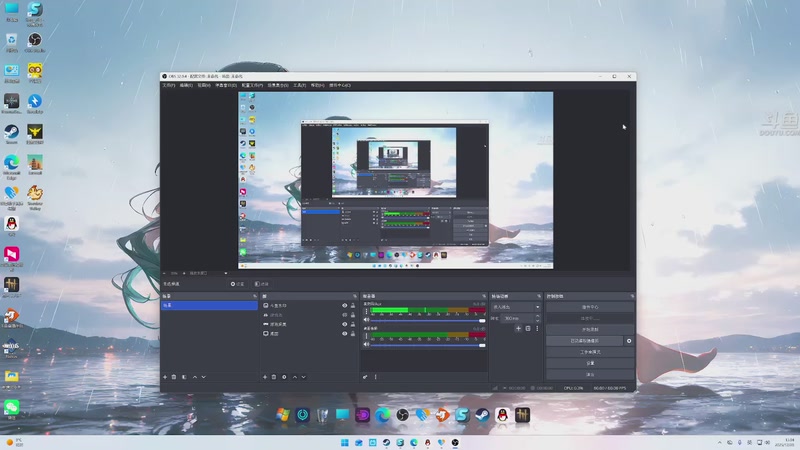Viewport: 800px width, 450px height.
Task: Move the scene down with the arrow
Action: pyautogui.click(x=204, y=377)
